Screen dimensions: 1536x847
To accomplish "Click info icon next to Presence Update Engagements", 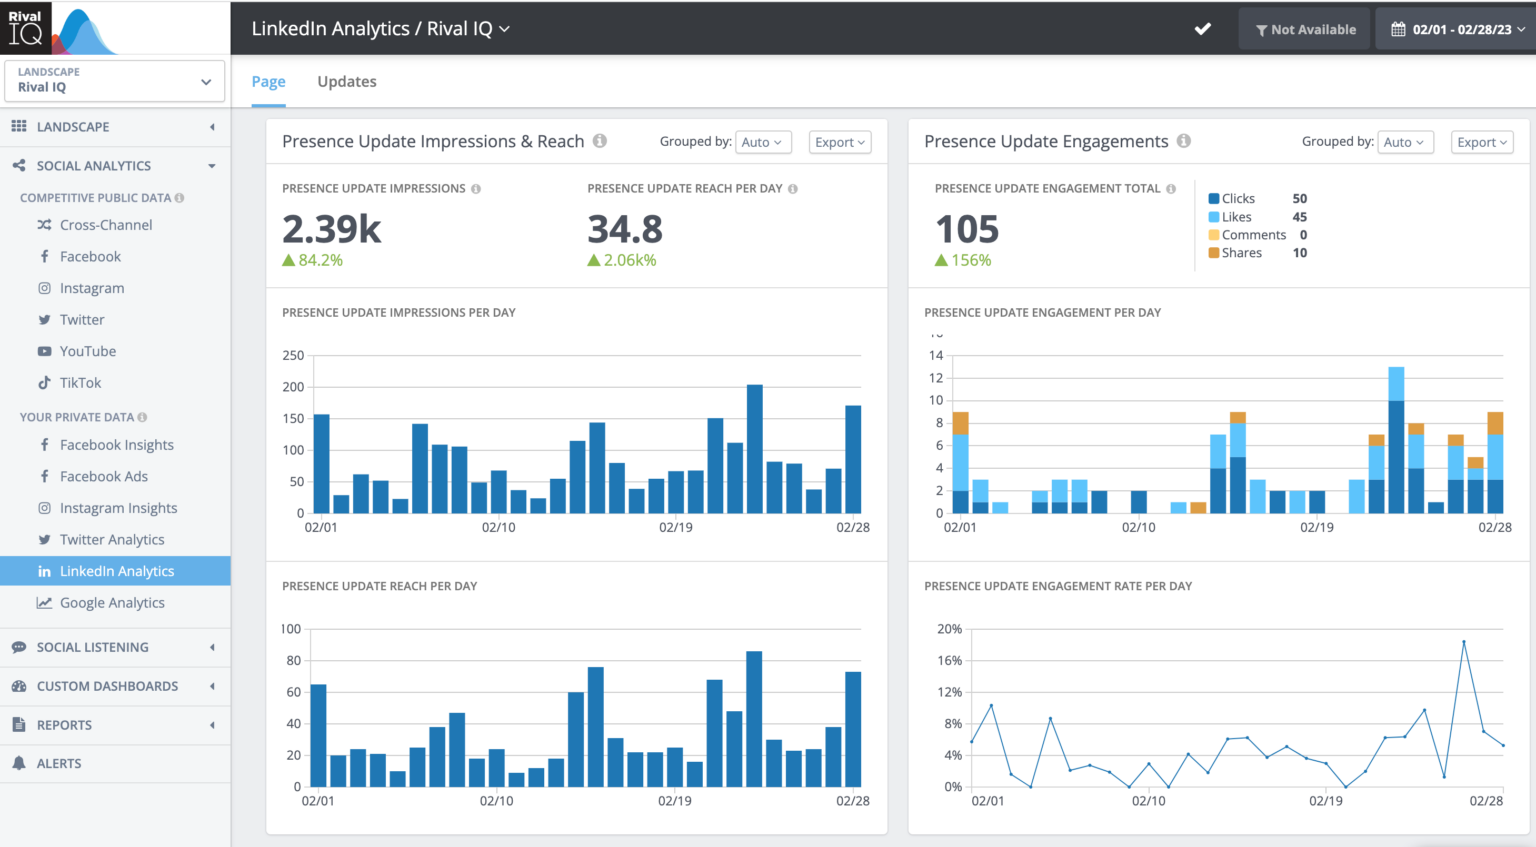I will [1184, 141].
